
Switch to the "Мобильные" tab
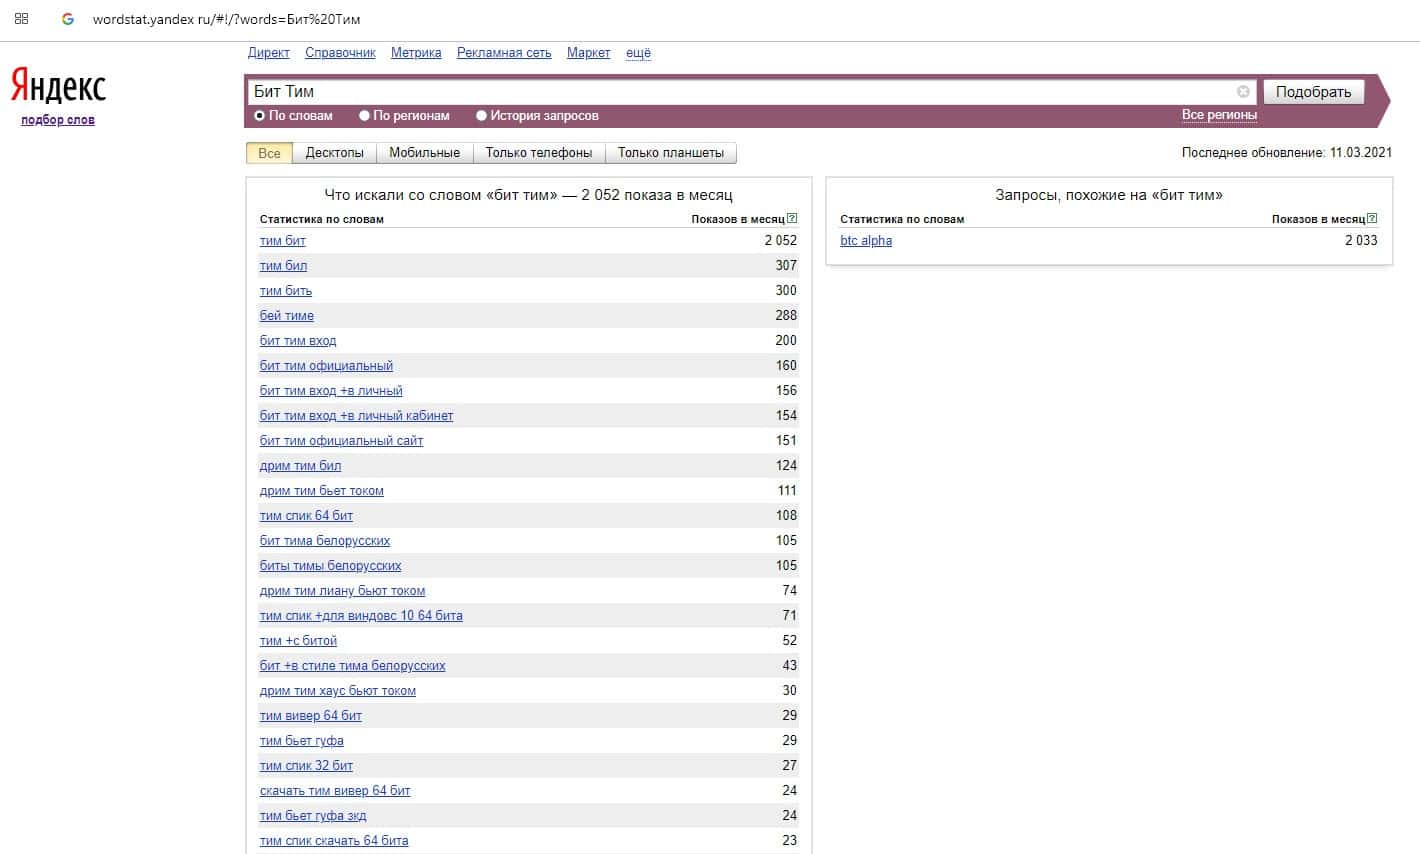point(424,153)
